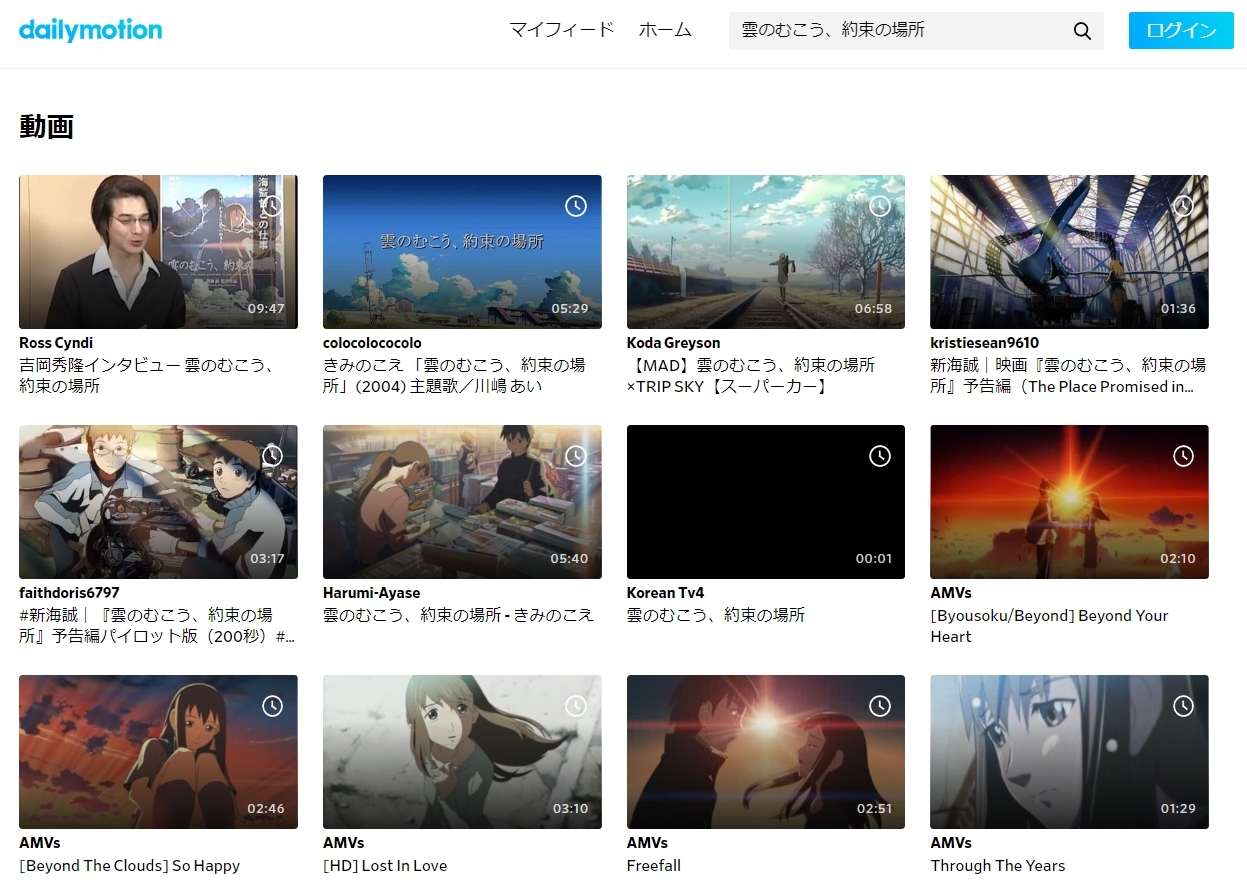
Task: Click title 【MAD】×TRIP SKY【スーパーカー】
Action: pos(751,376)
